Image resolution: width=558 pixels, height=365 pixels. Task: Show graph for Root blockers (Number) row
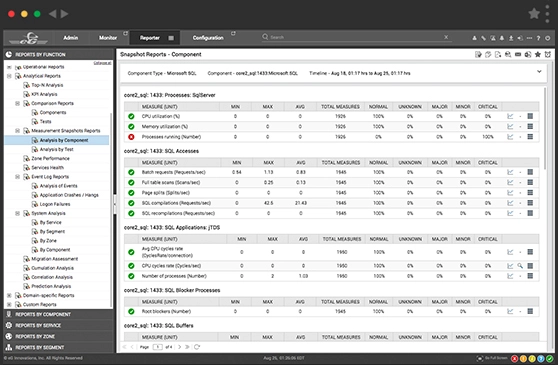point(510,311)
